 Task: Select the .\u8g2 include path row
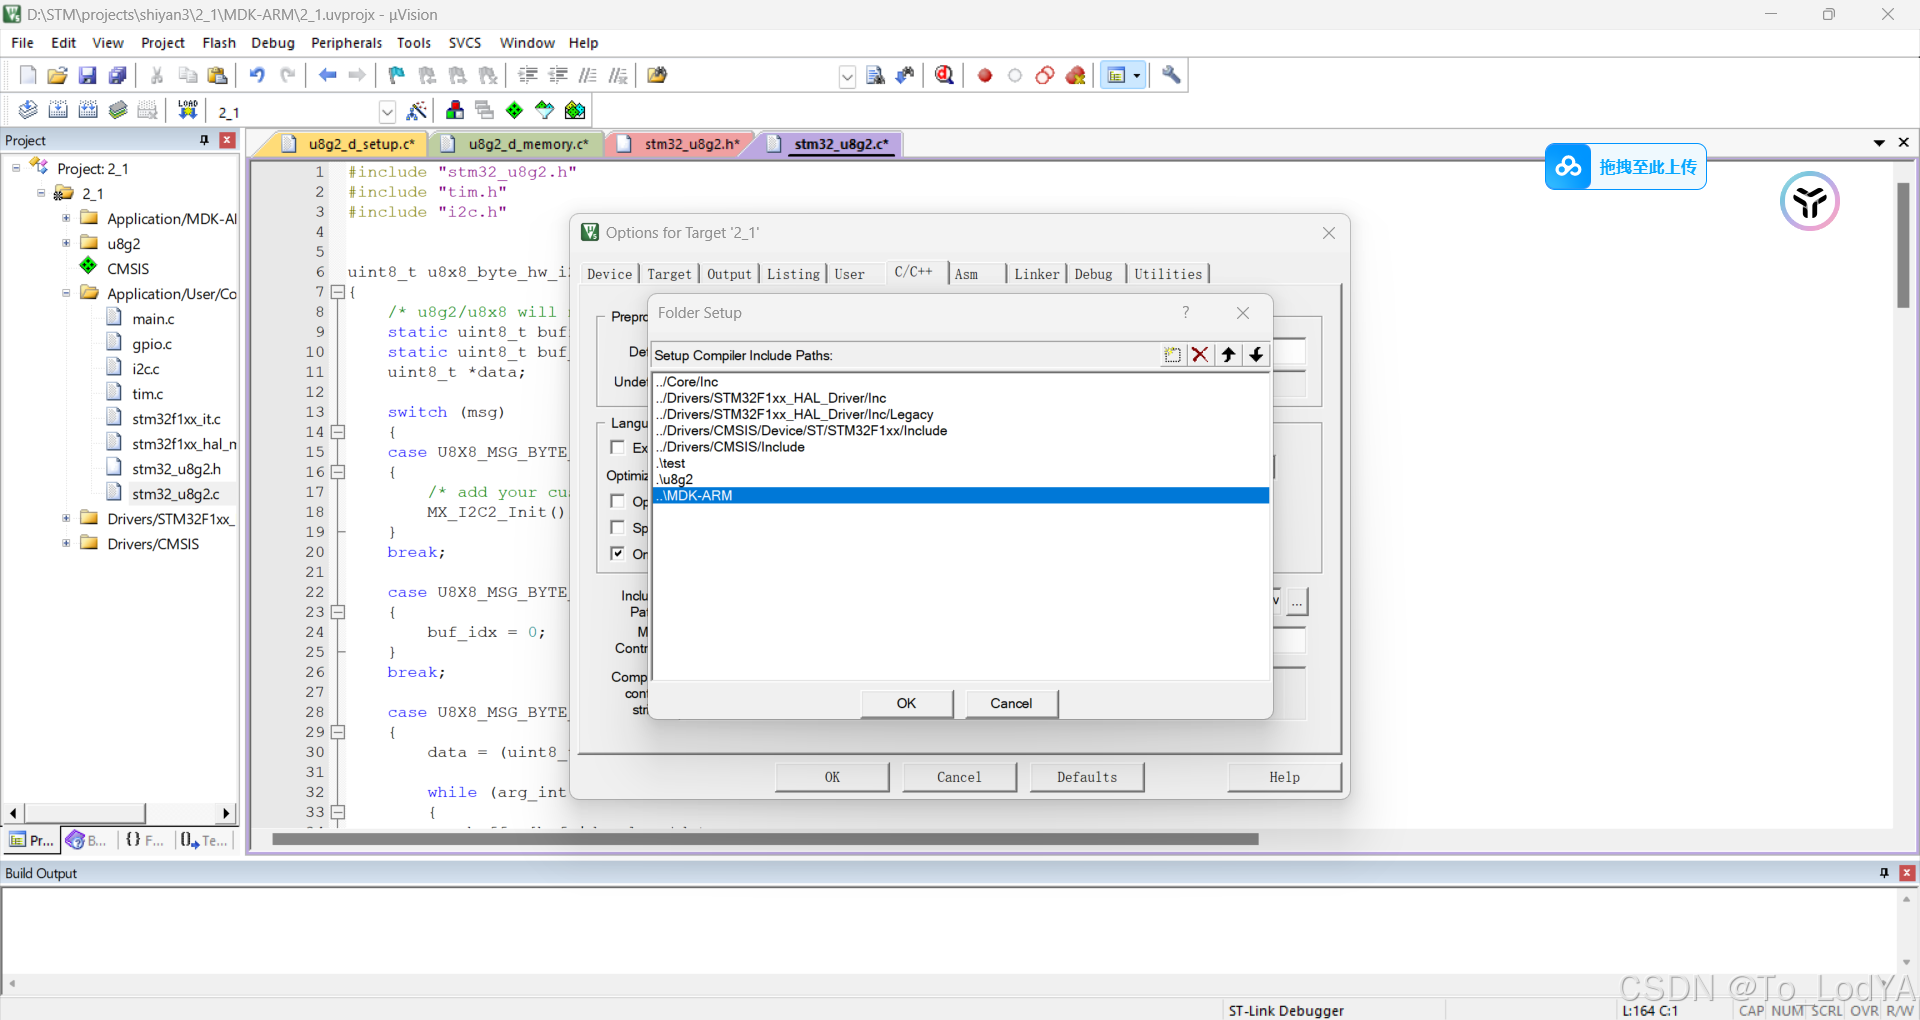961,479
